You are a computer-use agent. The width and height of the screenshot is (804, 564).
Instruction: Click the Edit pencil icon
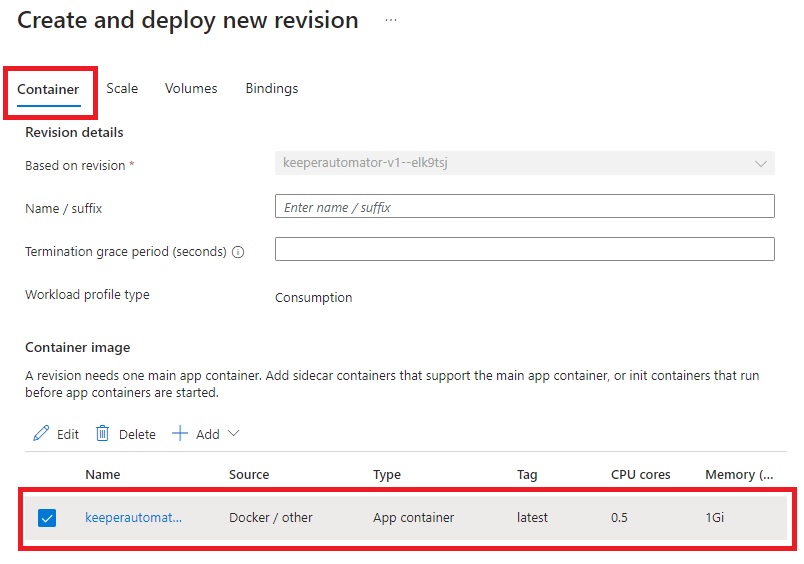[x=41, y=434]
